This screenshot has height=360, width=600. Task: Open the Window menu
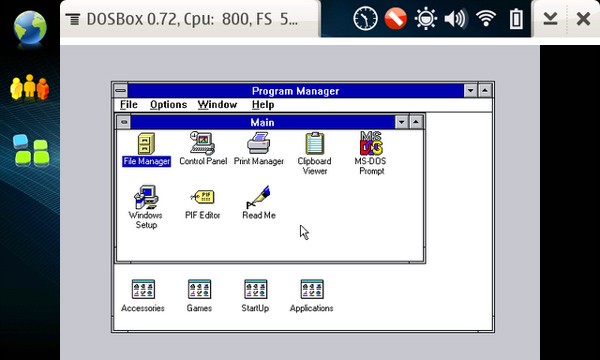pos(217,104)
